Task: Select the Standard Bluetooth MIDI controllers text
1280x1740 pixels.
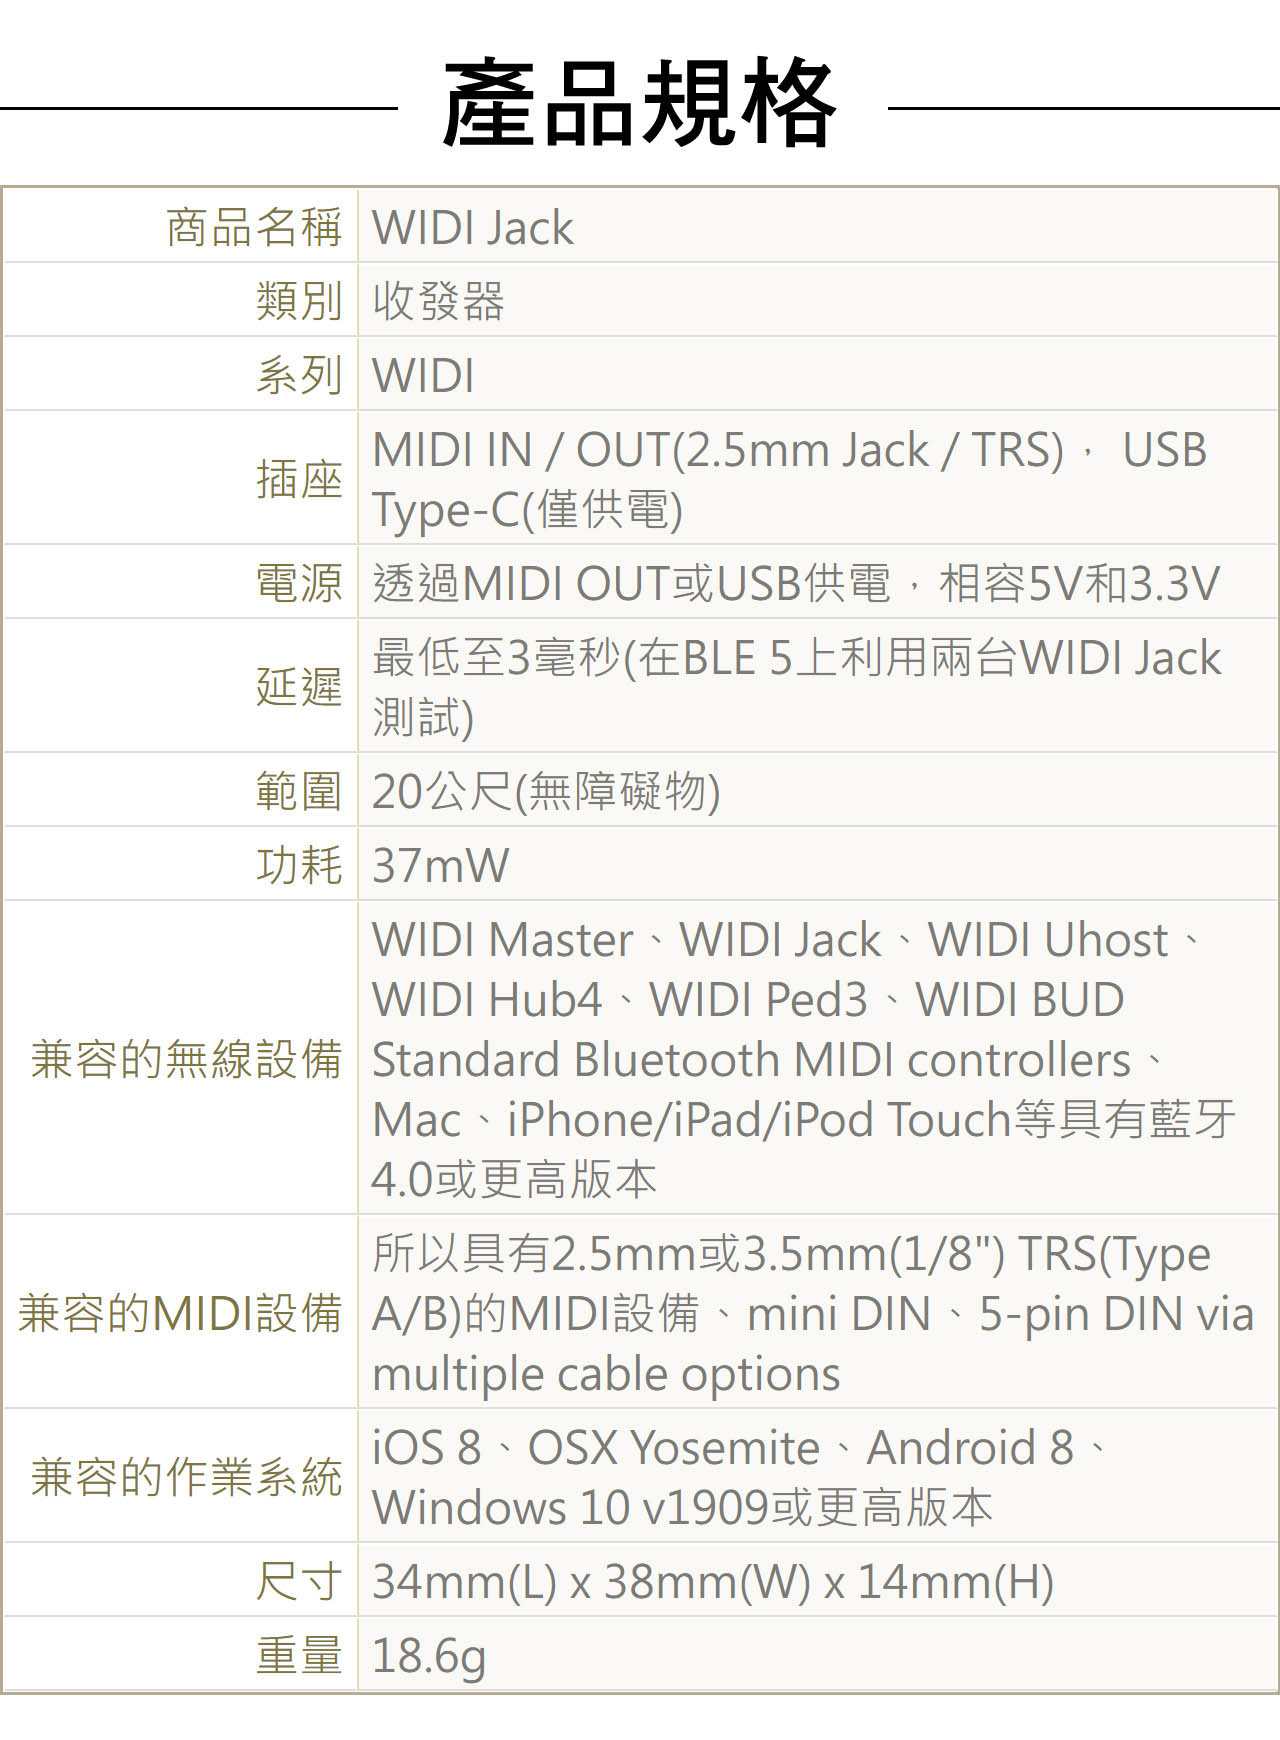Action: pos(751,1059)
